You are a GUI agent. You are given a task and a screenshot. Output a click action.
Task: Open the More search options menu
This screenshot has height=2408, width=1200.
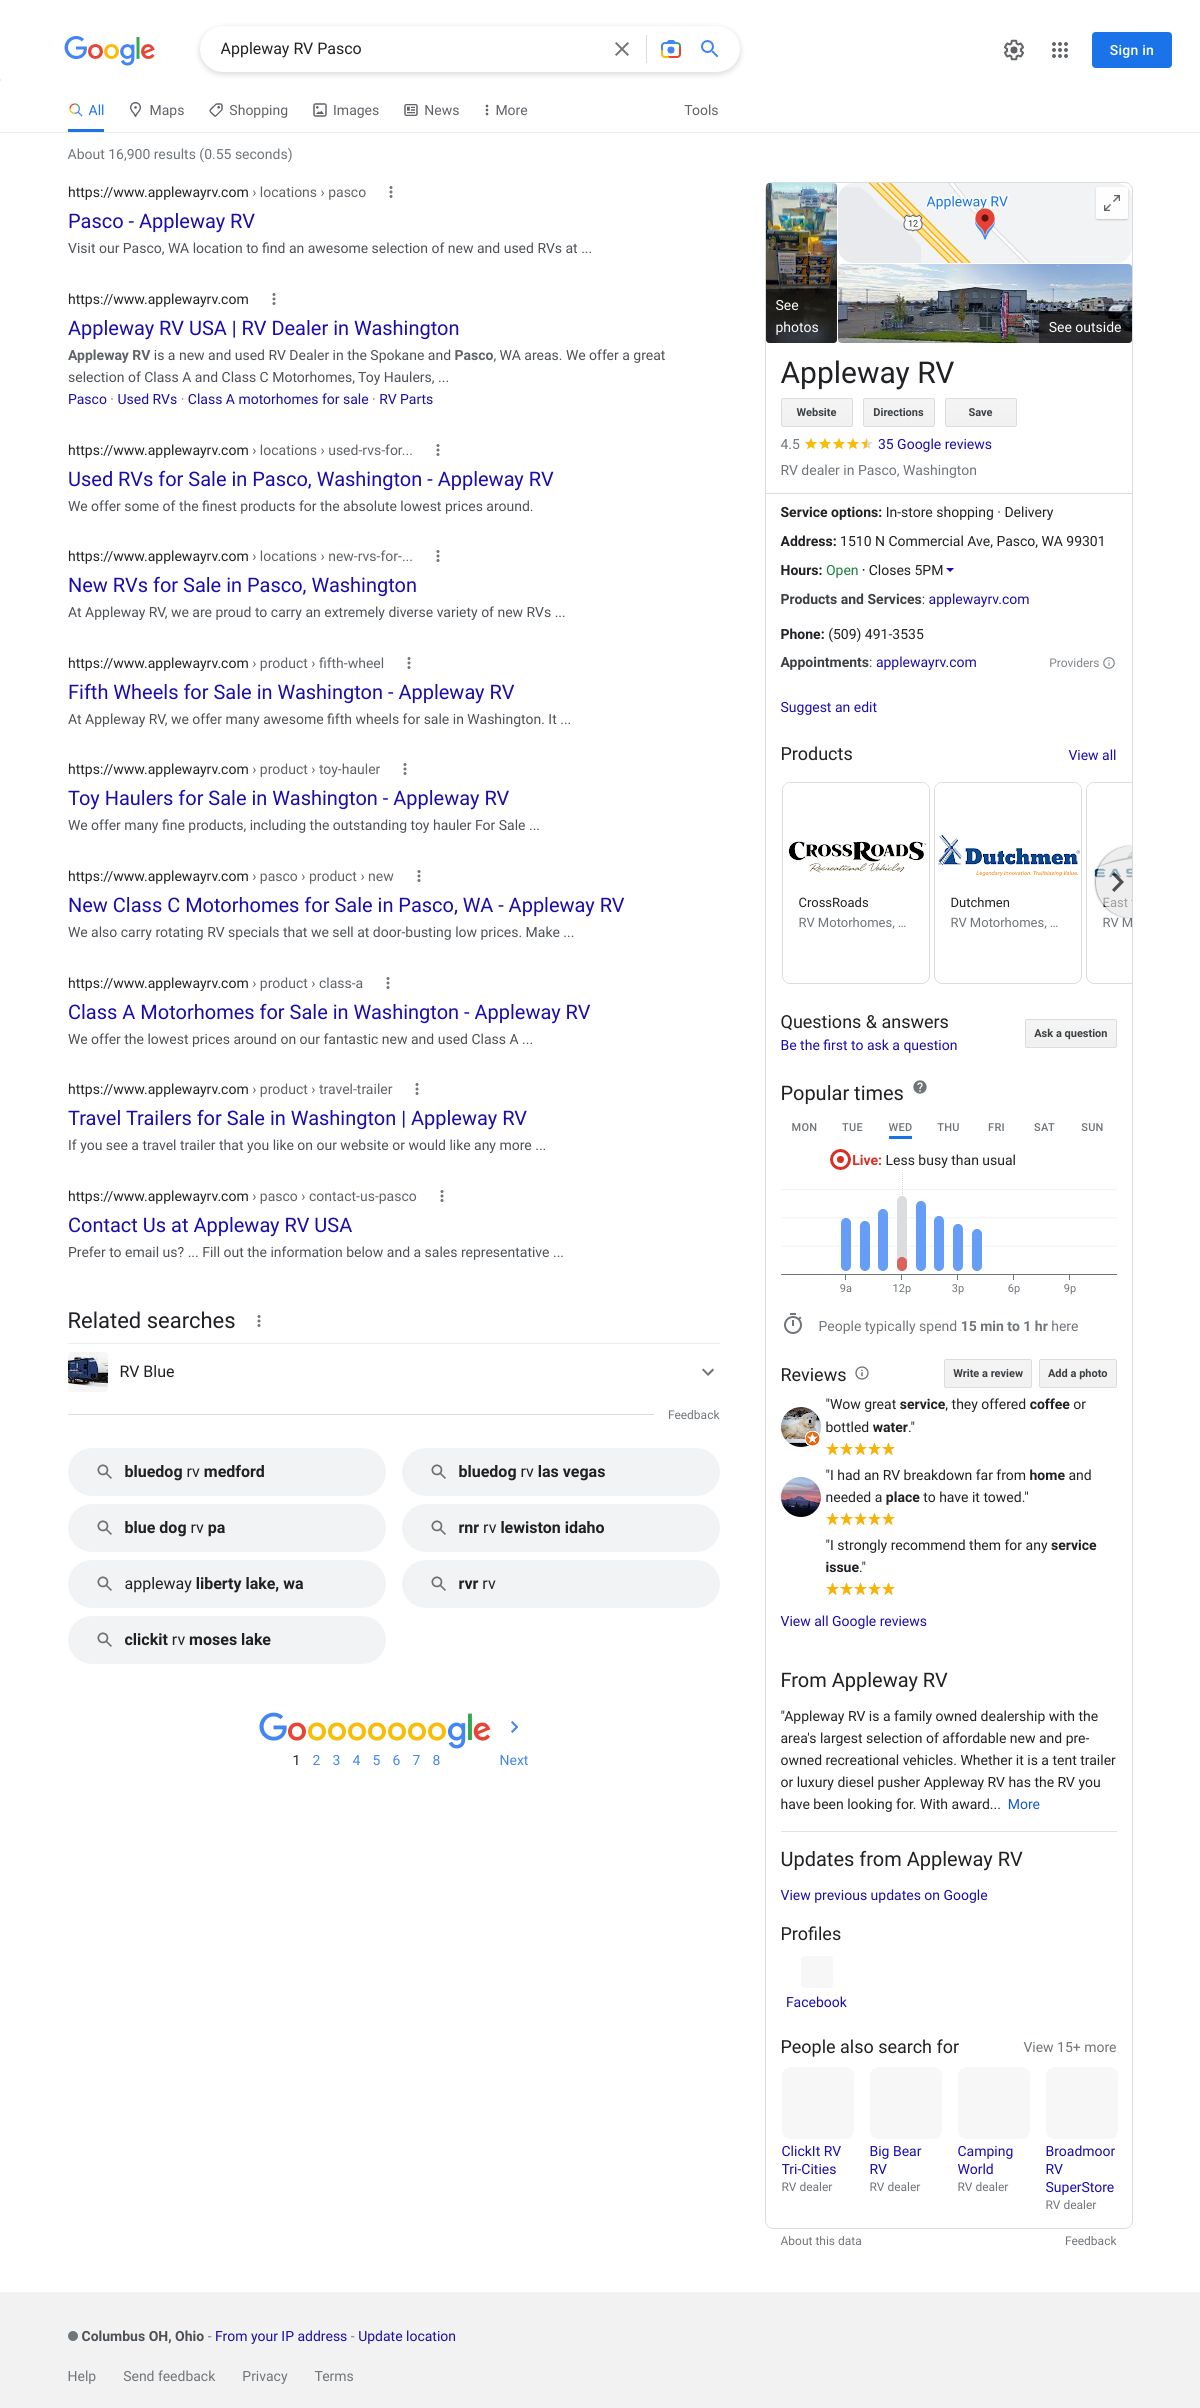(x=505, y=110)
